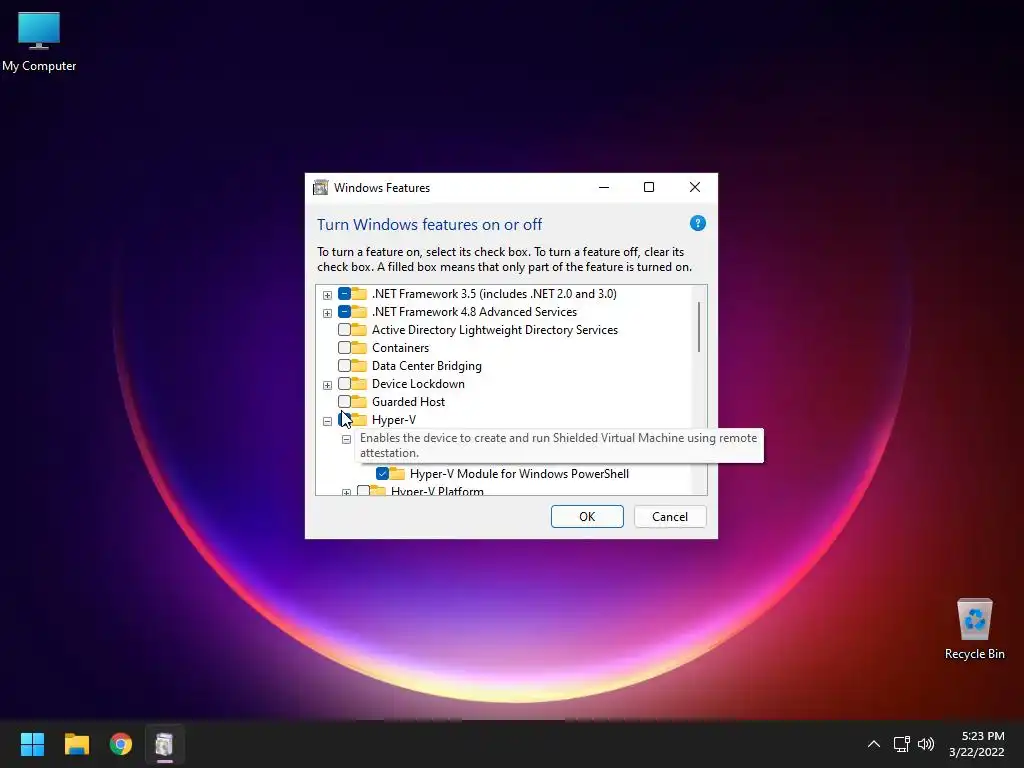Select the Containers label
The height and width of the screenshot is (768, 1024).
(x=400, y=347)
